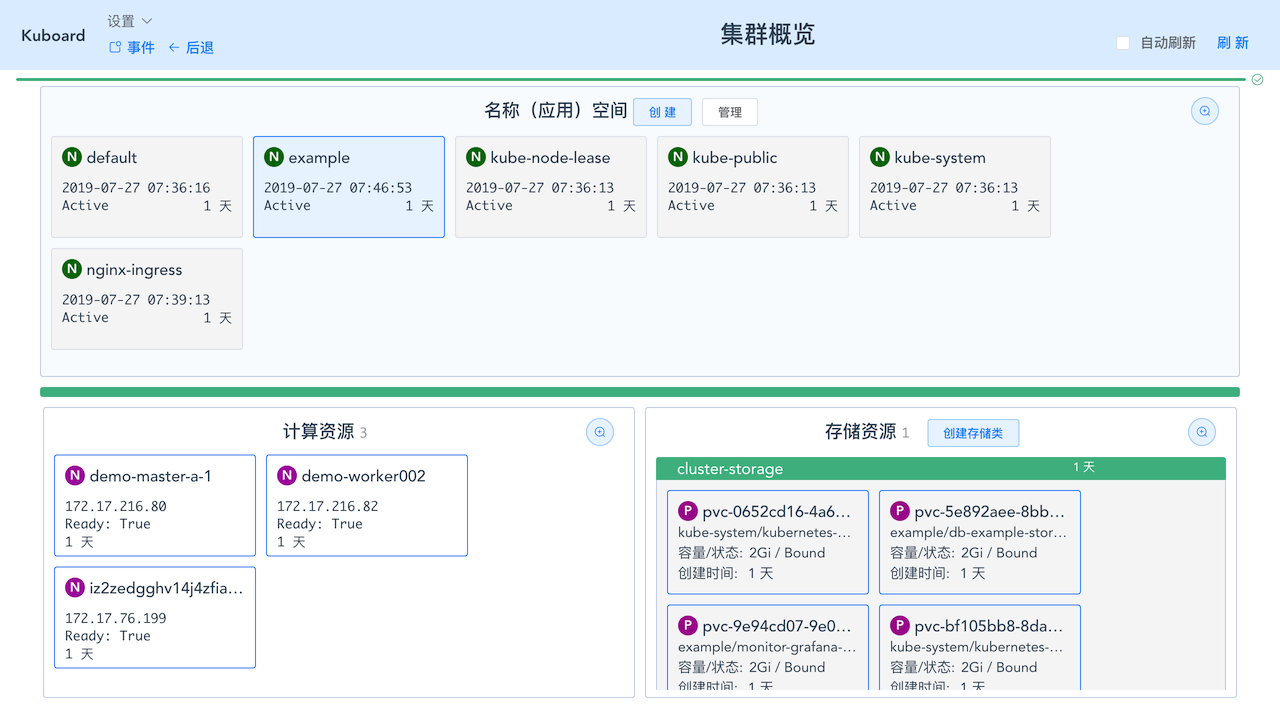Click the magnifier icon in the namespace panel
The height and width of the screenshot is (720, 1280).
click(1204, 111)
